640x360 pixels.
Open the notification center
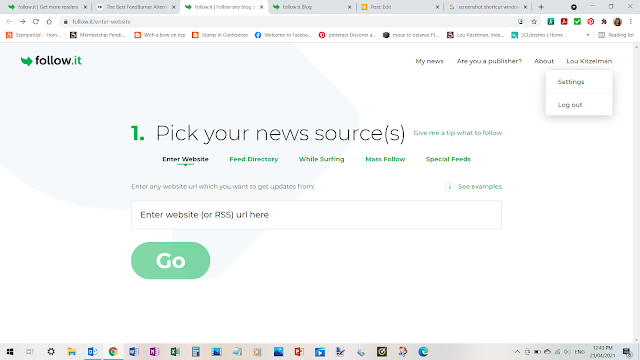point(627,352)
